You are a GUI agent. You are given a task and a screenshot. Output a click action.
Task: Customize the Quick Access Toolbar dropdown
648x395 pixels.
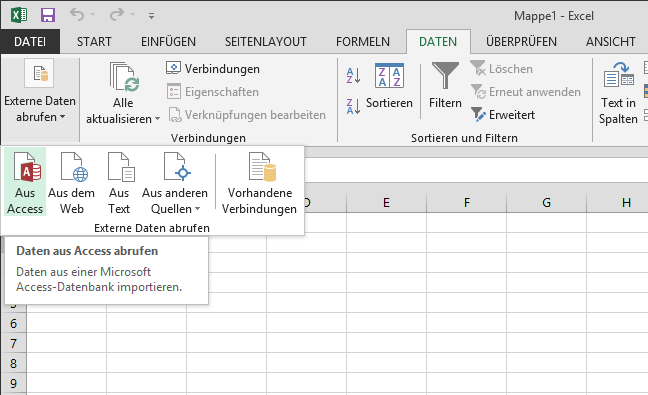[x=151, y=16]
